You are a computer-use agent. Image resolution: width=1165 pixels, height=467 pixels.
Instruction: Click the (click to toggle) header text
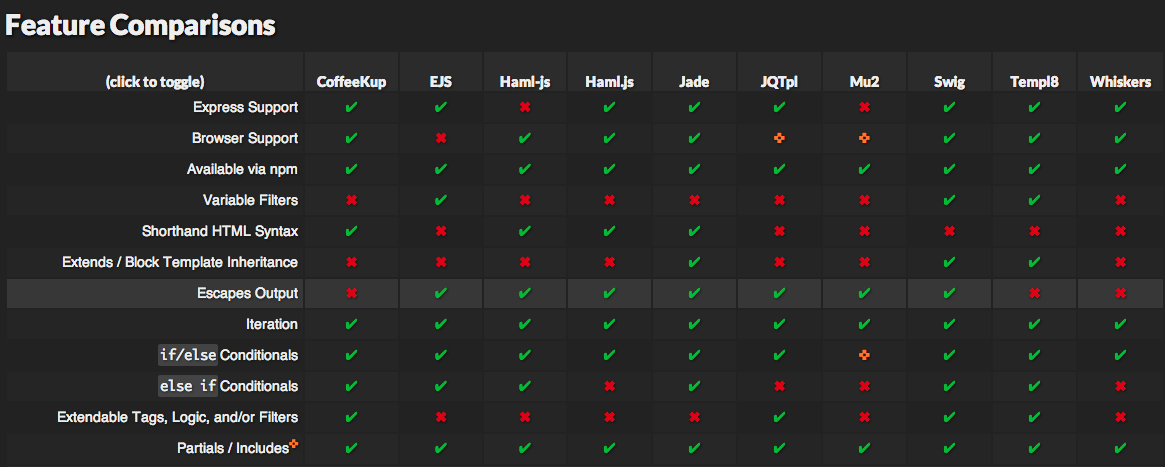(155, 82)
